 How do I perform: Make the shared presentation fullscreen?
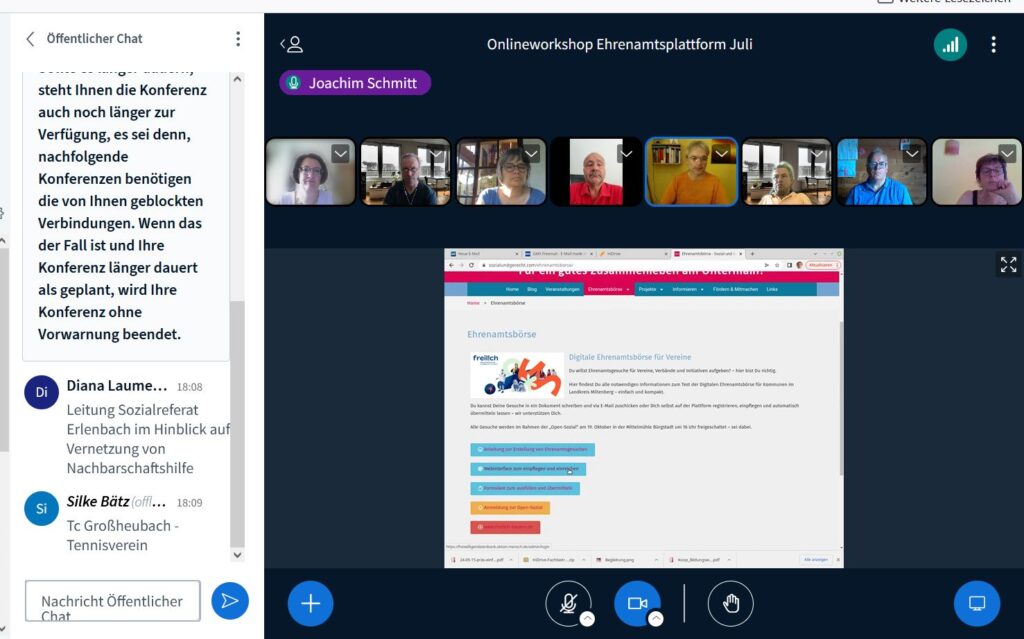(1008, 264)
